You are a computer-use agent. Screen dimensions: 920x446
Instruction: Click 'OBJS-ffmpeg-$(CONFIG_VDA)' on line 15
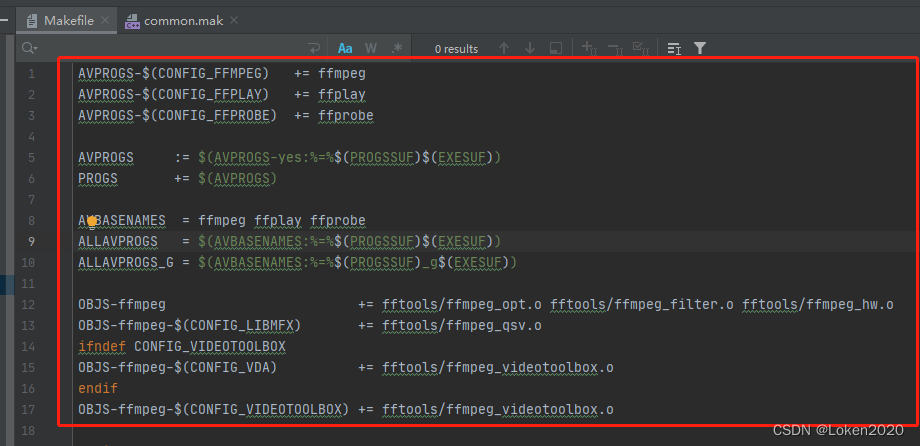tap(178, 368)
